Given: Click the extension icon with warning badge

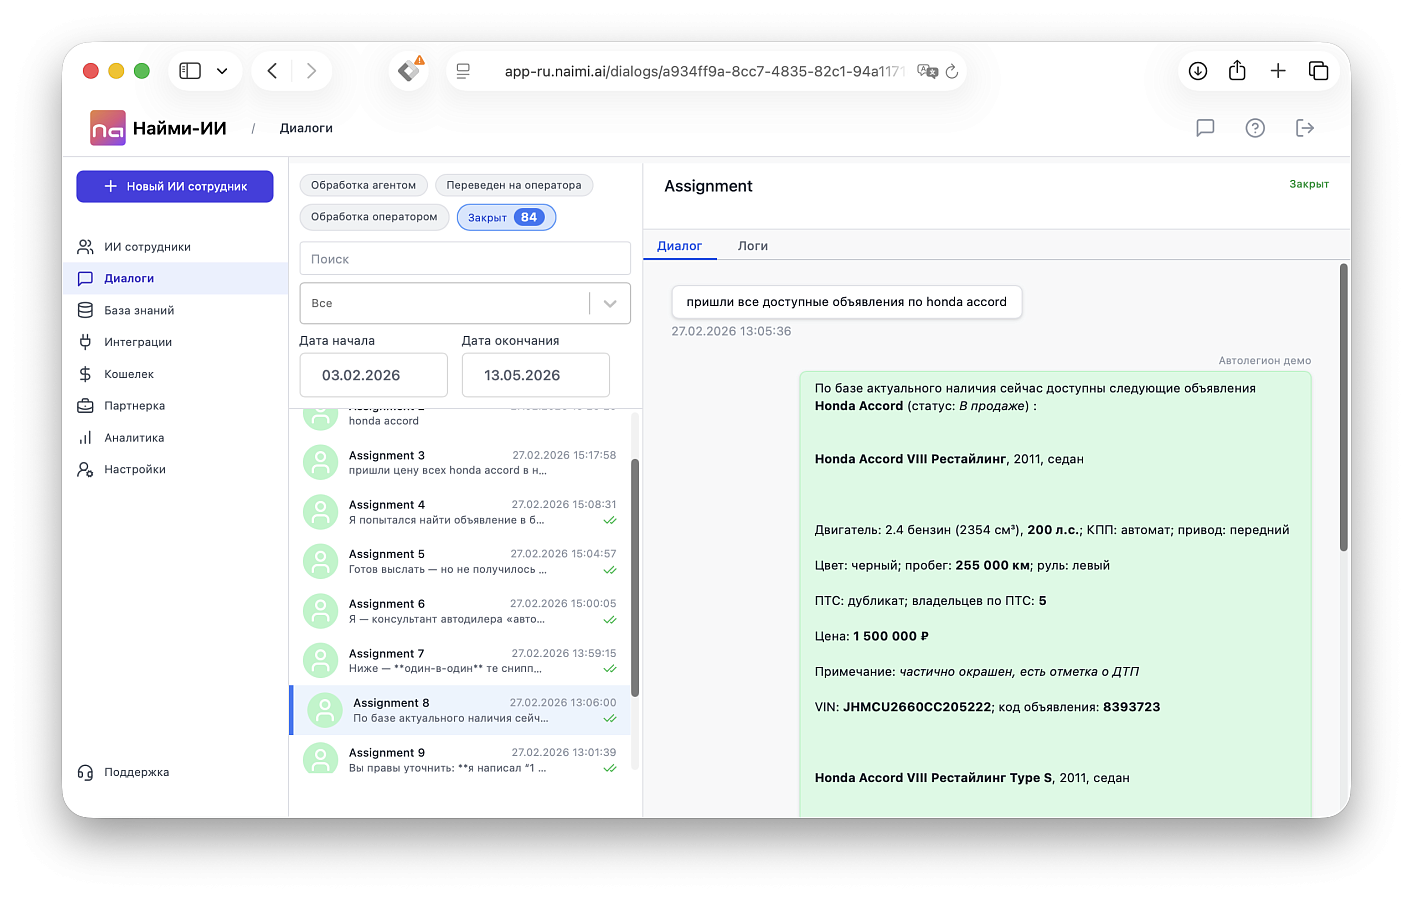Looking at the screenshot, I should point(409,70).
